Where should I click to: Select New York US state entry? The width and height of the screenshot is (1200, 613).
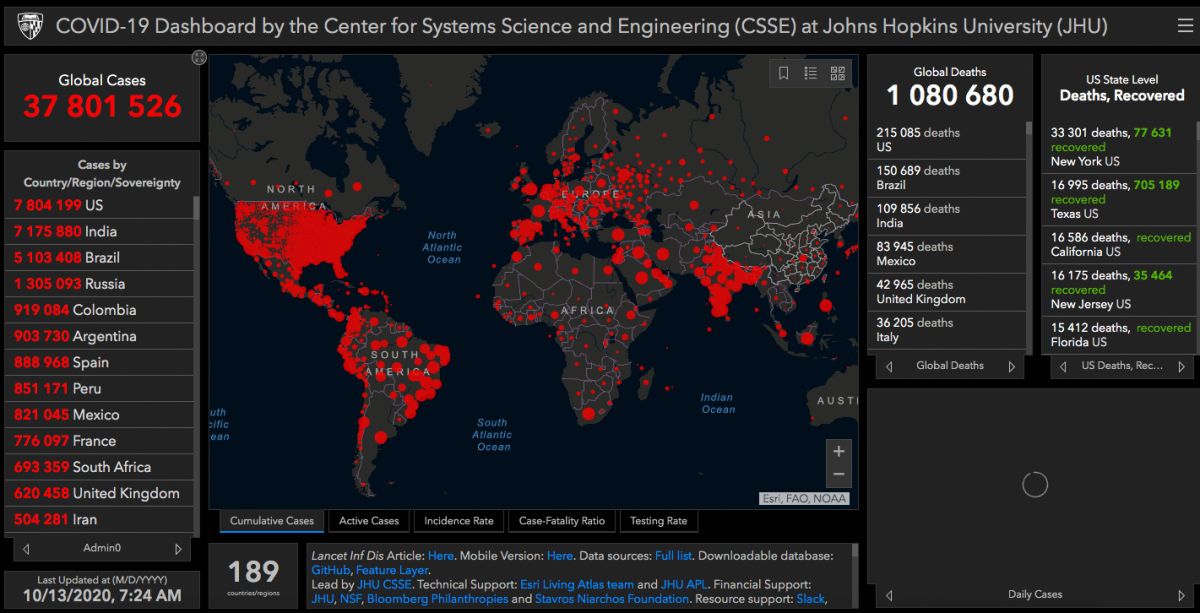1120,146
